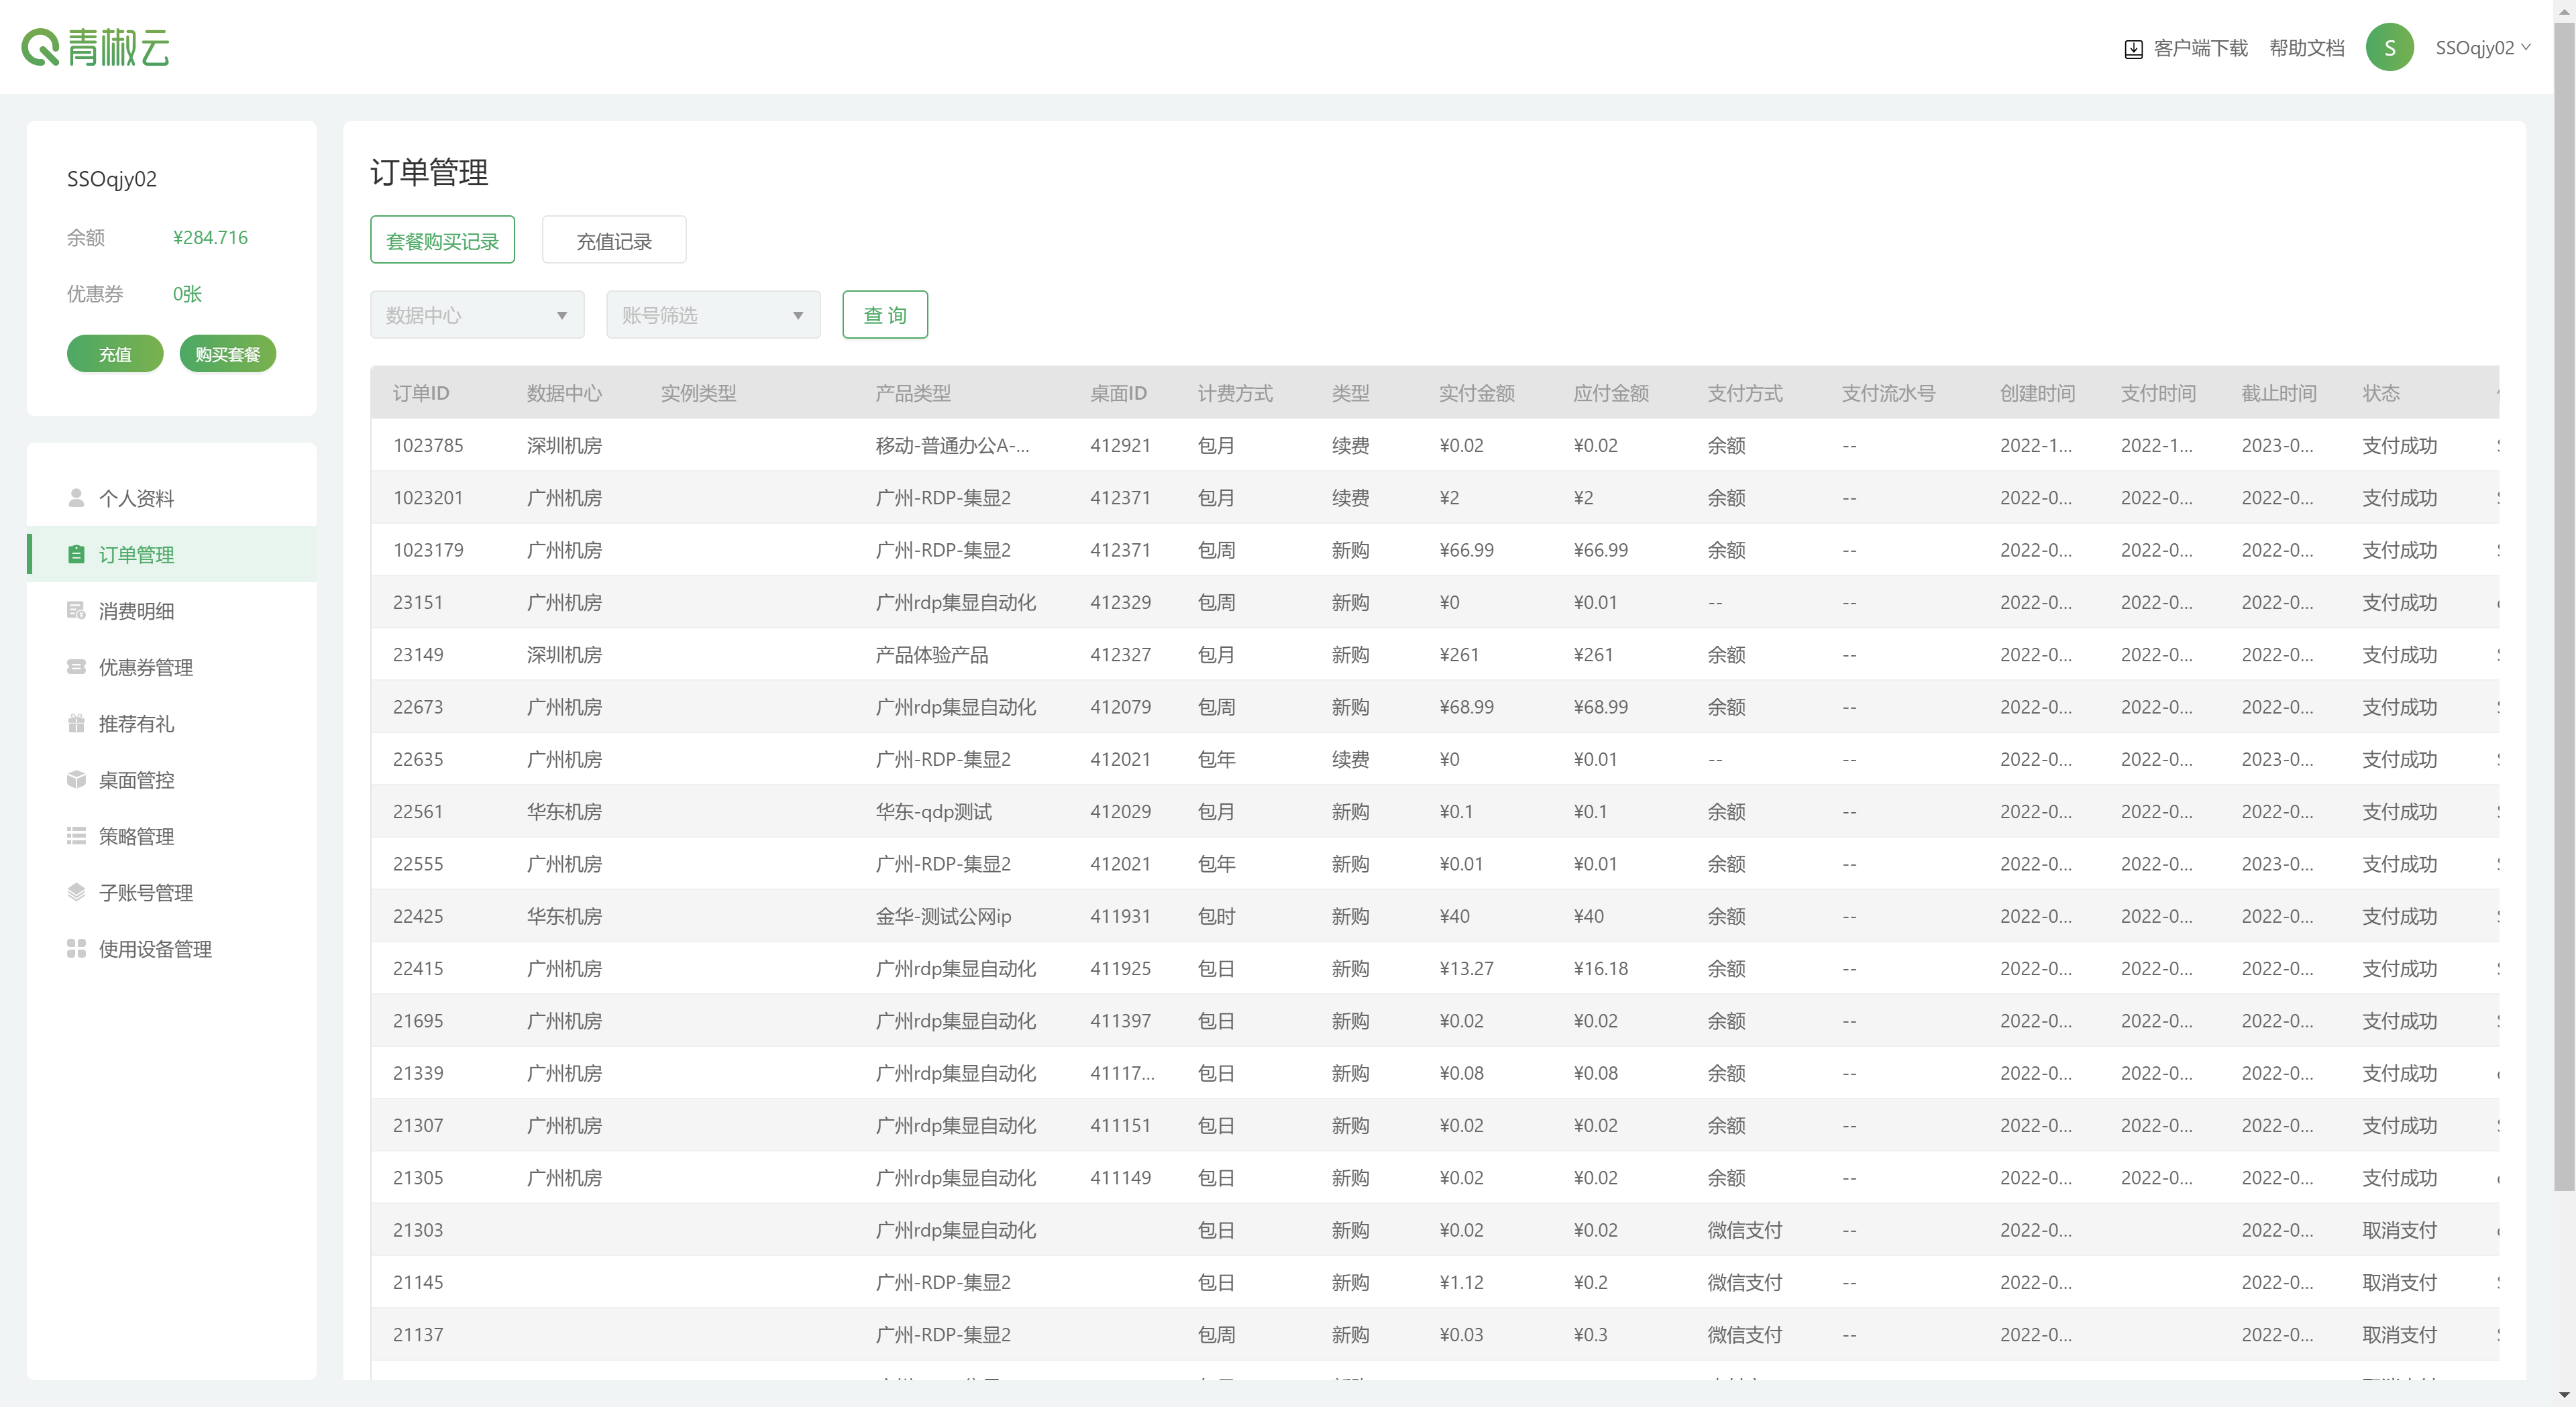Click the coupon count 0张
Screen dimensions: 2576x1407
[187, 294]
